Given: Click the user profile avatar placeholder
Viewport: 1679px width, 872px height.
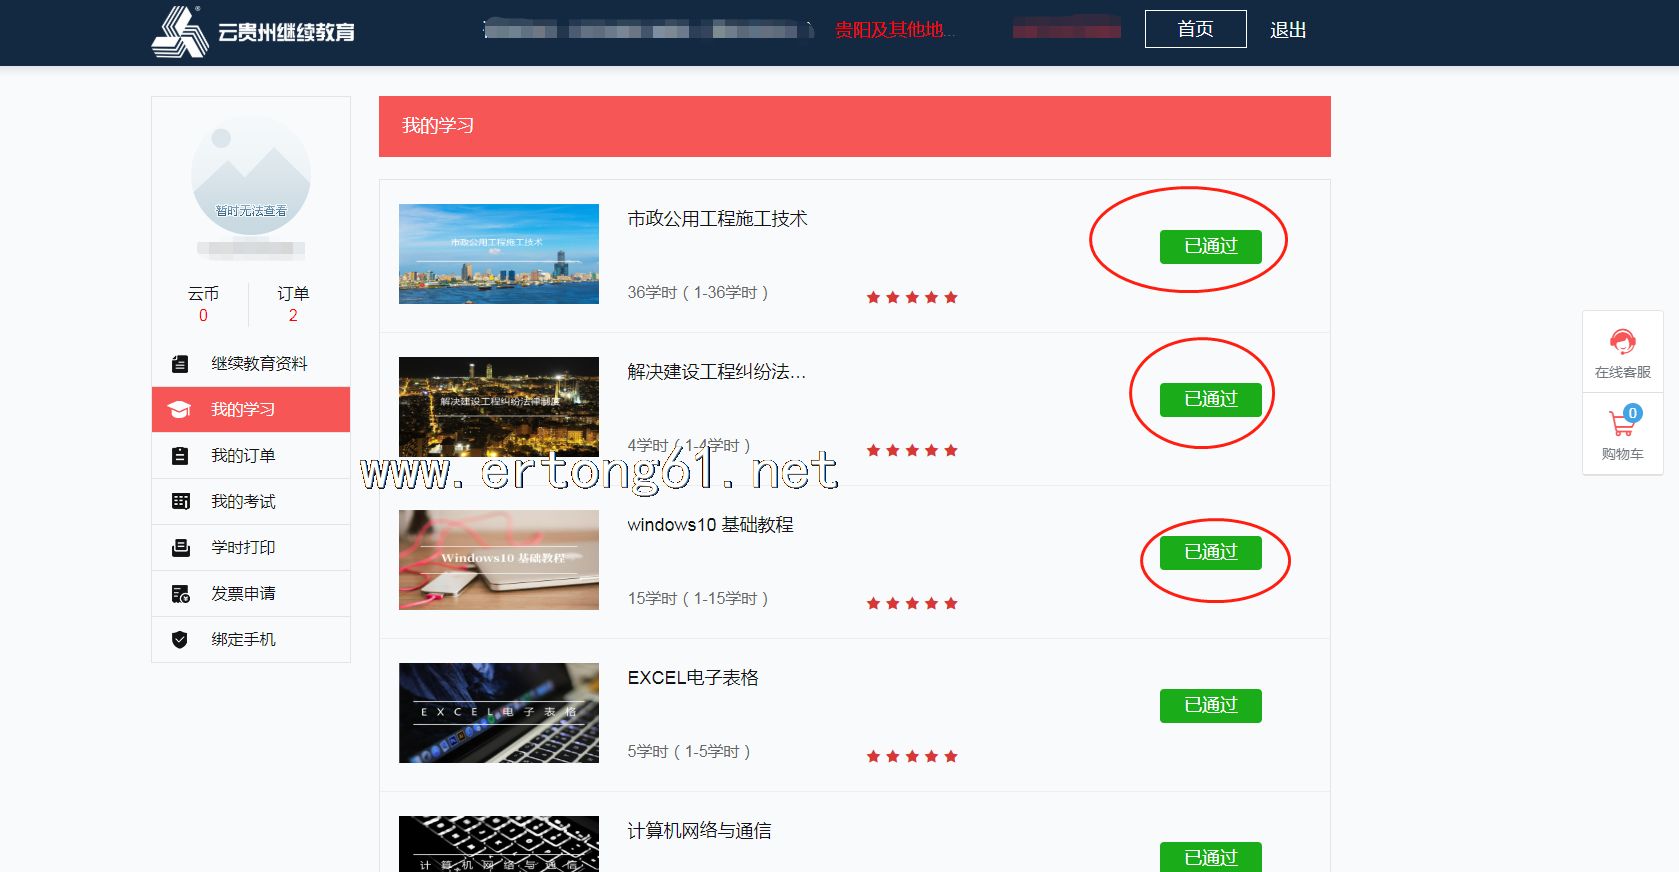Looking at the screenshot, I should 251,175.
